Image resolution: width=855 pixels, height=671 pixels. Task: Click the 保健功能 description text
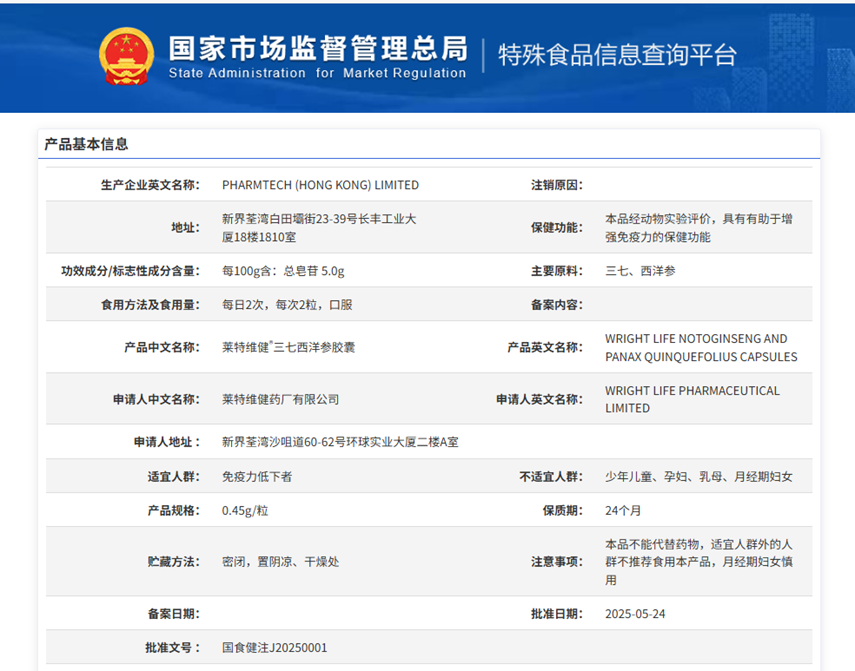pyautogui.click(x=698, y=227)
